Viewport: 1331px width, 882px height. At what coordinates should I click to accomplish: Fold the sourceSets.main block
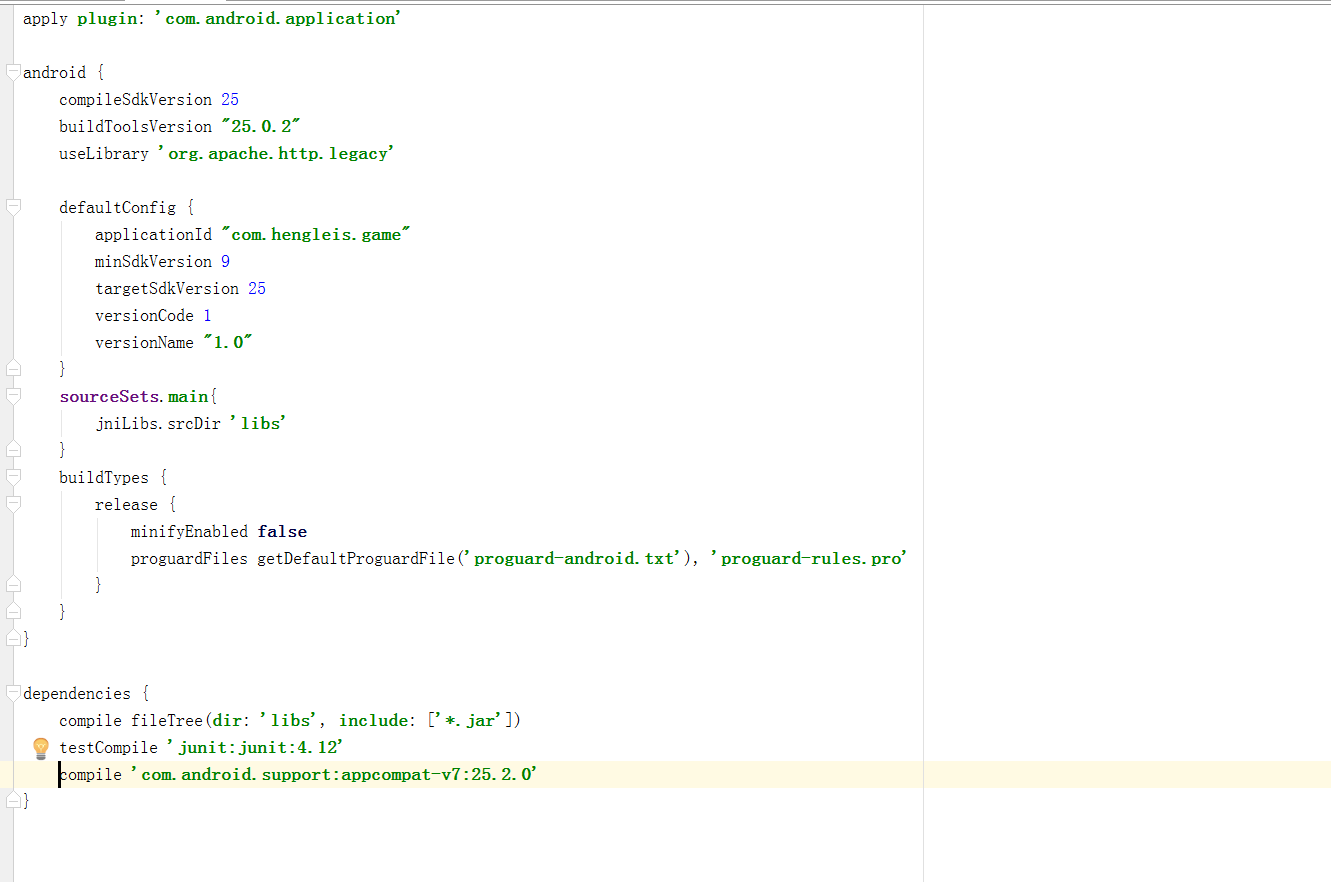coord(12,396)
